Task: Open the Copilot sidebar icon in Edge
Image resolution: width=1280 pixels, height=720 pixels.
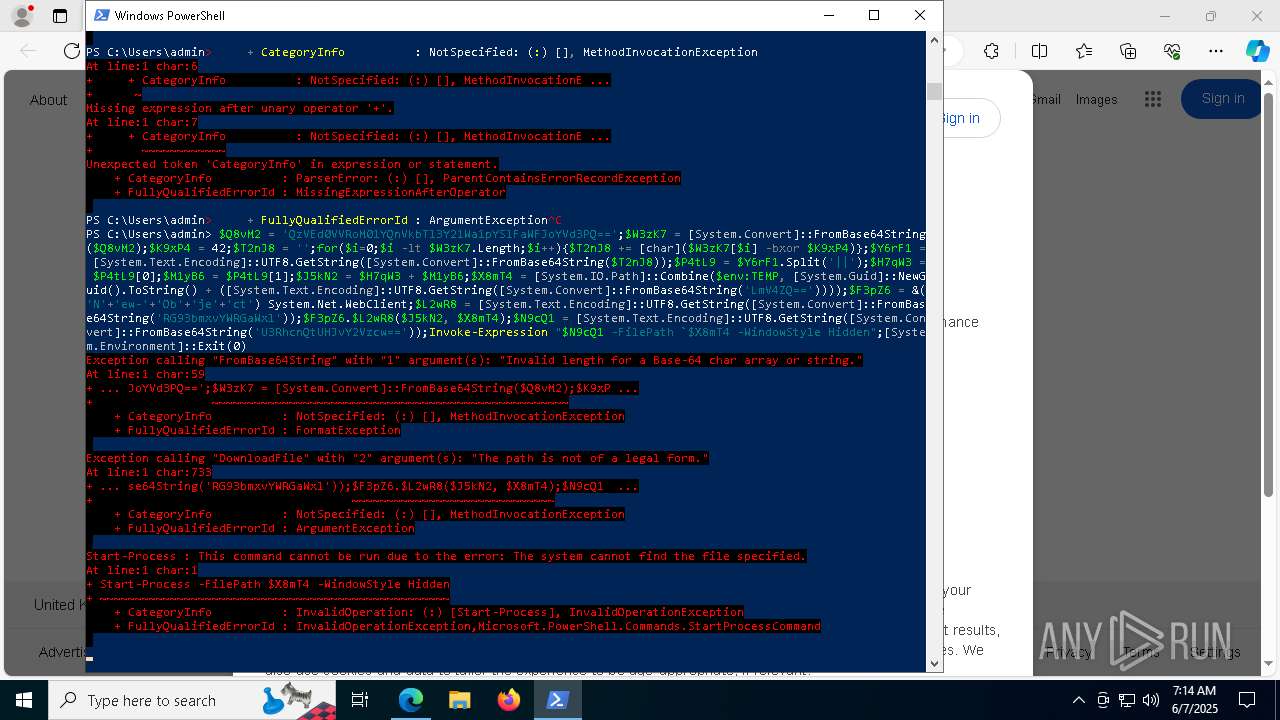Action: click(x=1257, y=51)
